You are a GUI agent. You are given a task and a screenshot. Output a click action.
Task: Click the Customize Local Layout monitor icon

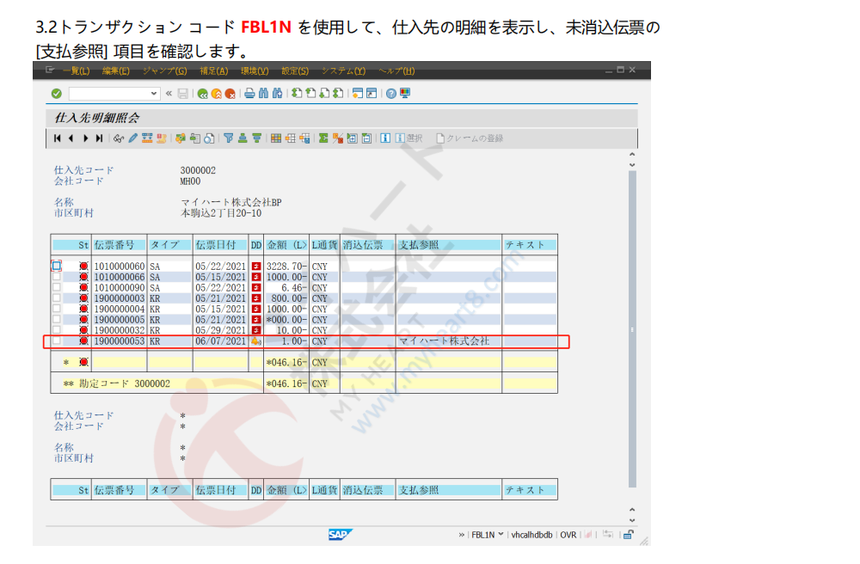pos(405,93)
